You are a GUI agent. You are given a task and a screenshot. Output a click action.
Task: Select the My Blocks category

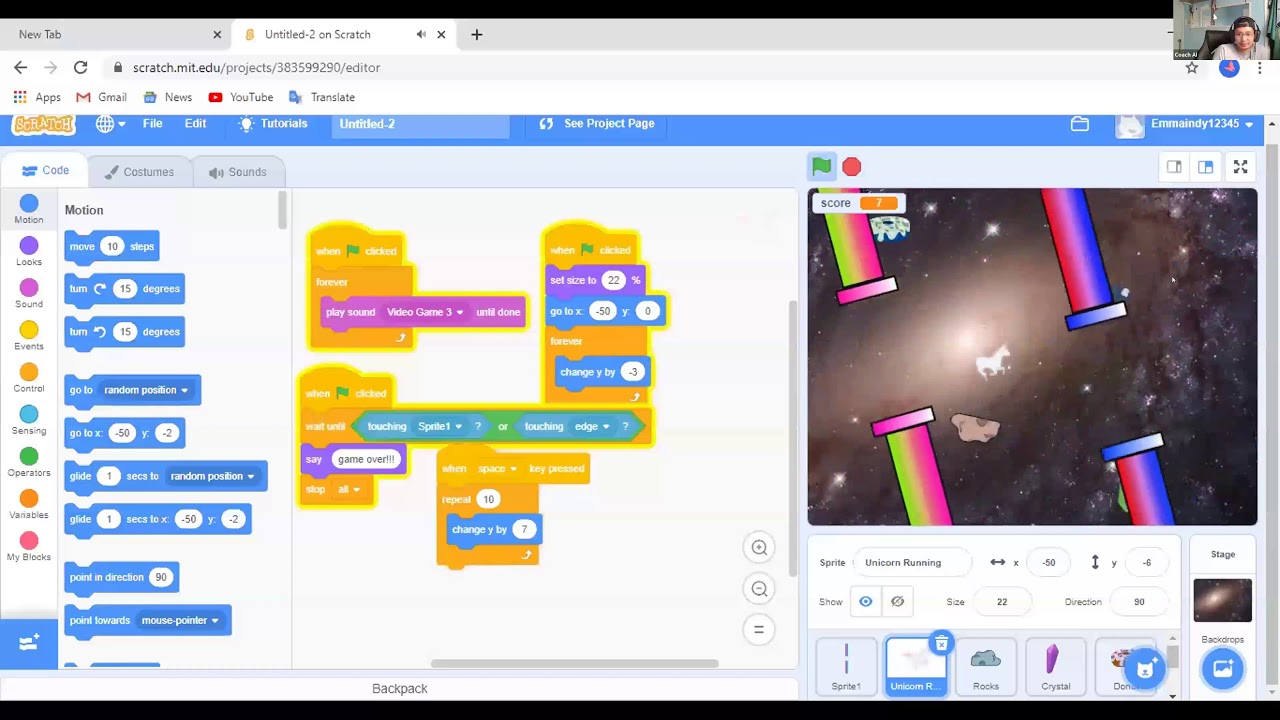pos(29,547)
